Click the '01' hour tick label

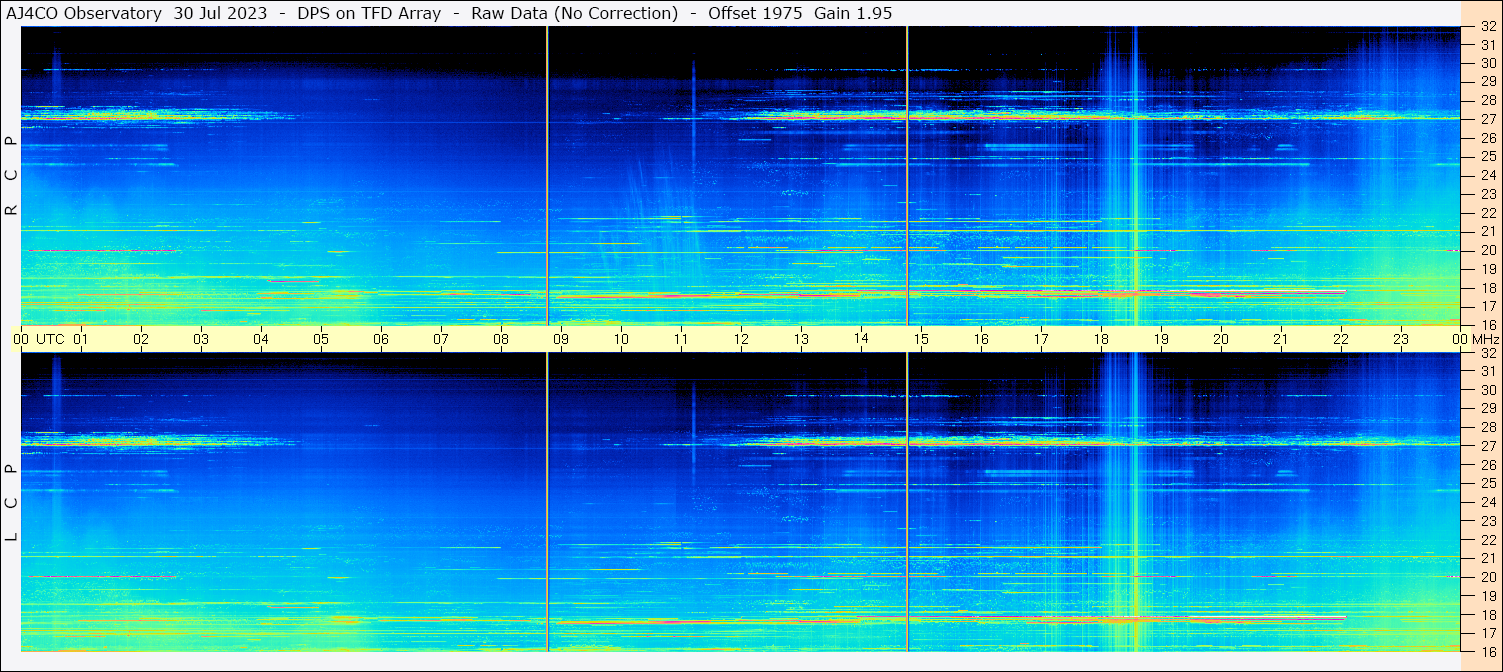click(x=81, y=339)
